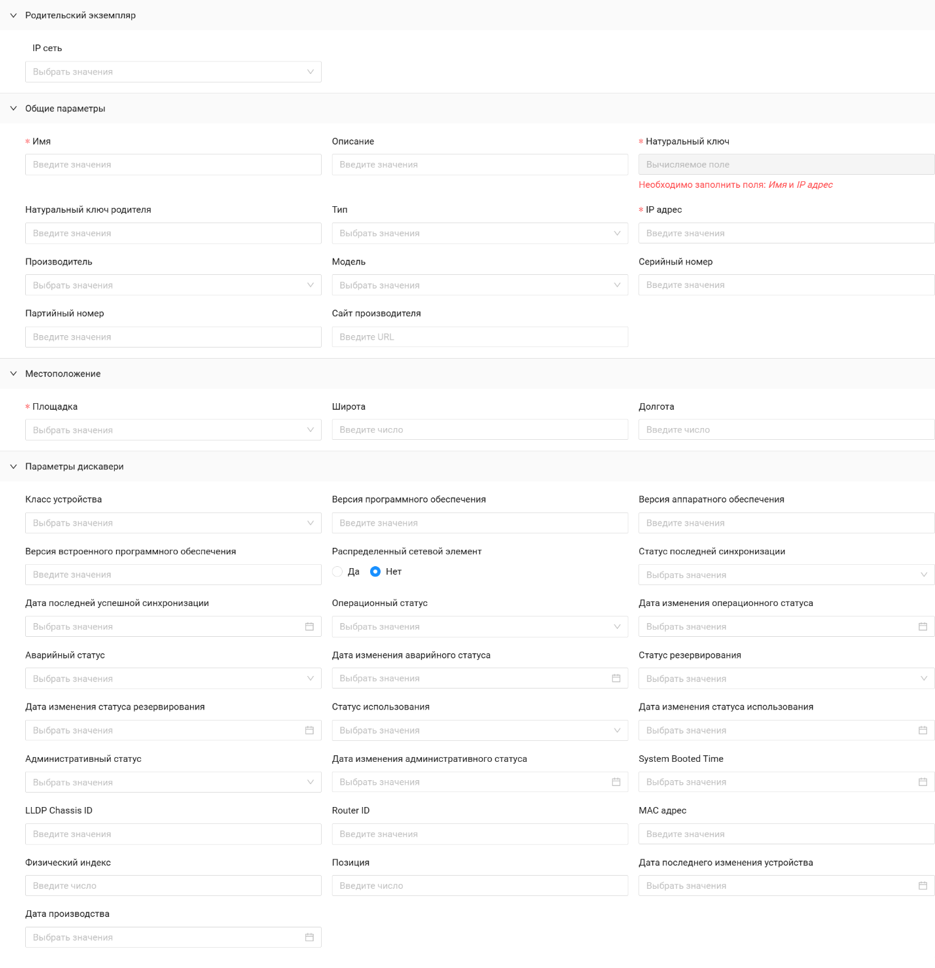Screen dimensions: 935x968
Task: Open calendar for Дата изменения статуса резервирования
Action: pyautogui.click(x=309, y=731)
